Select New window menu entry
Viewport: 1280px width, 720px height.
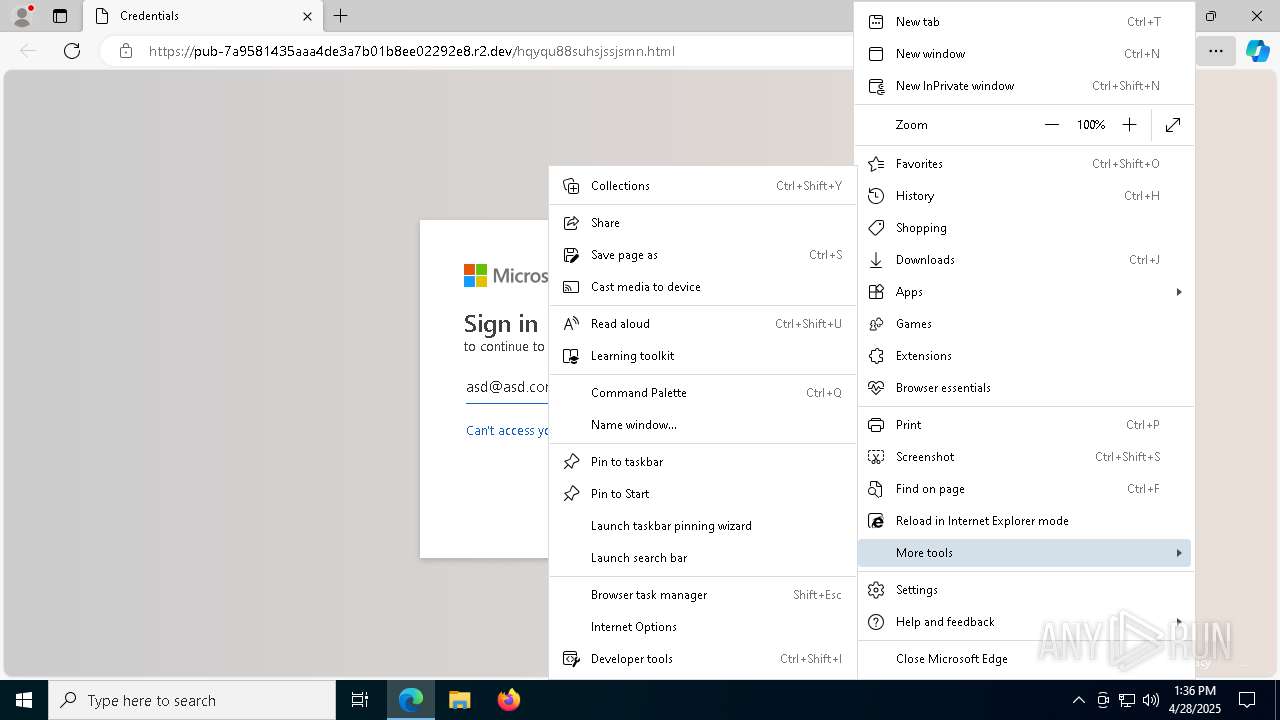pos(1025,54)
